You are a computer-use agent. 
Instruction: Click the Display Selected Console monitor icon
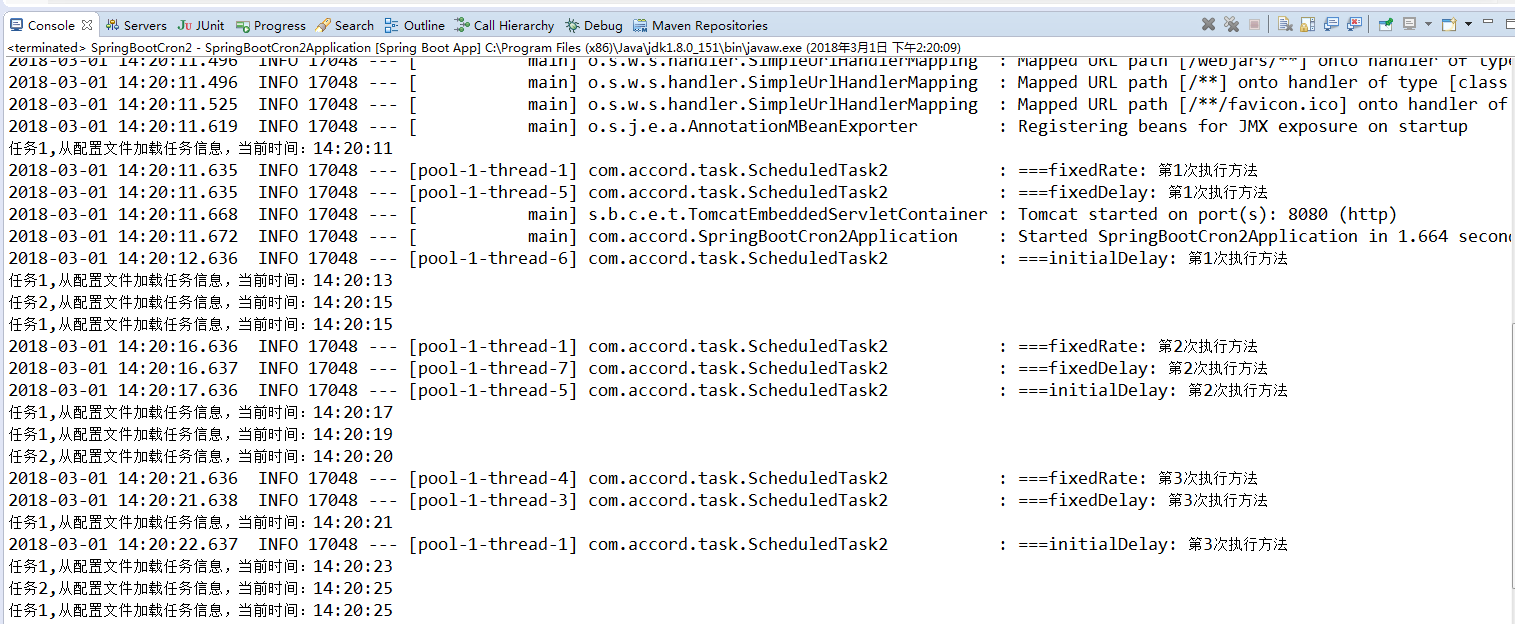click(x=1409, y=25)
